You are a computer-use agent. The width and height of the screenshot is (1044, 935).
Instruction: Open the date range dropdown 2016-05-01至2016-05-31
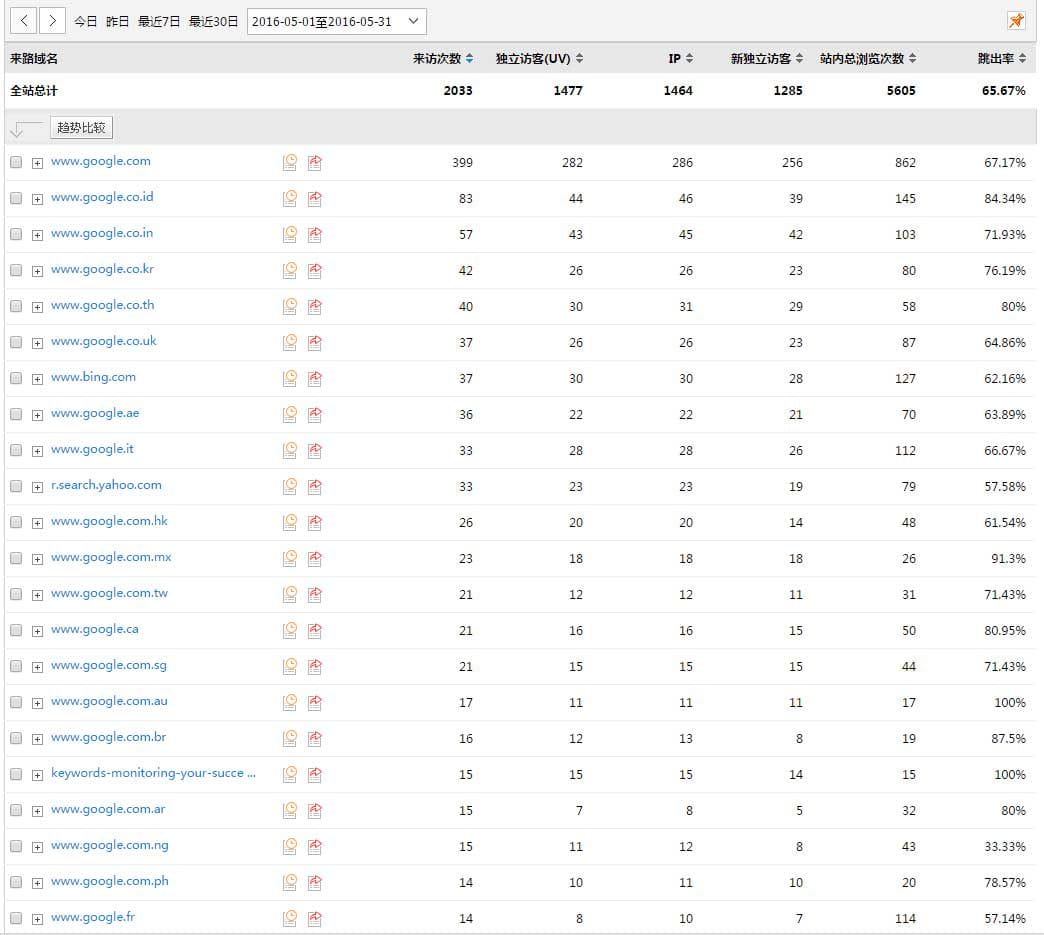coord(336,21)
